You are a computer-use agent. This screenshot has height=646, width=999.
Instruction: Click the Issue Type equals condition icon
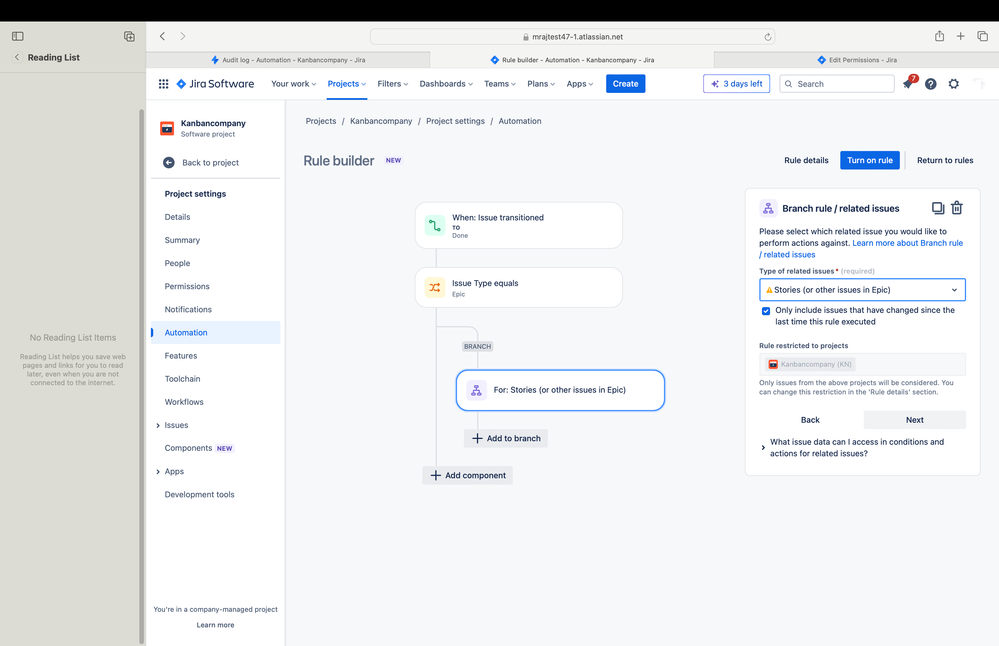[435, 287]
